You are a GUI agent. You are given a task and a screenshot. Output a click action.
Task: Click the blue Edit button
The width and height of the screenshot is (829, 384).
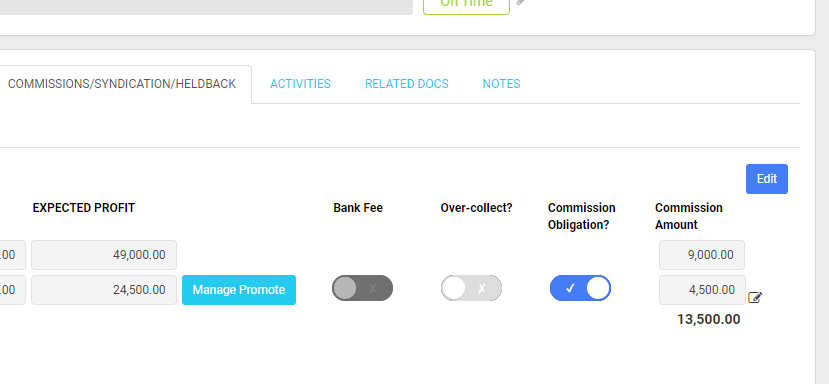click(767, 179)
